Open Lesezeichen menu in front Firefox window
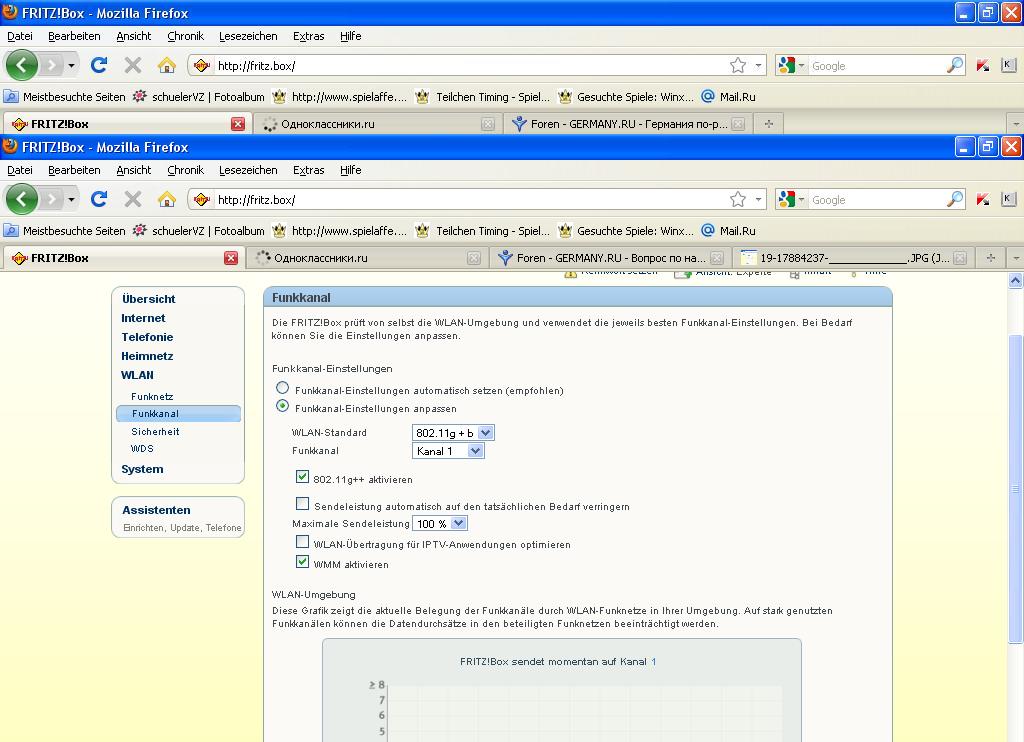The height and width of the screenshot is (742, 1024). click(248, 170)
